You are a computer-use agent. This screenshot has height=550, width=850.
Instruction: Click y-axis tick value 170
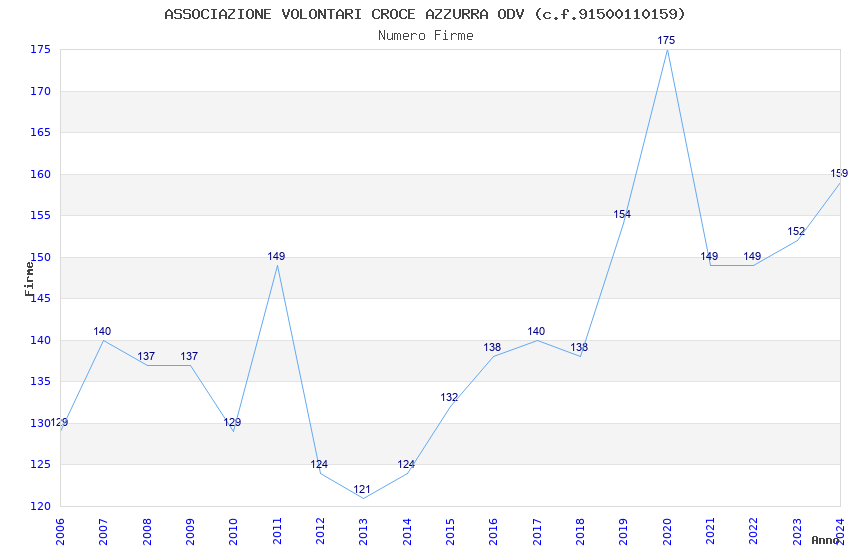[40, 91]
